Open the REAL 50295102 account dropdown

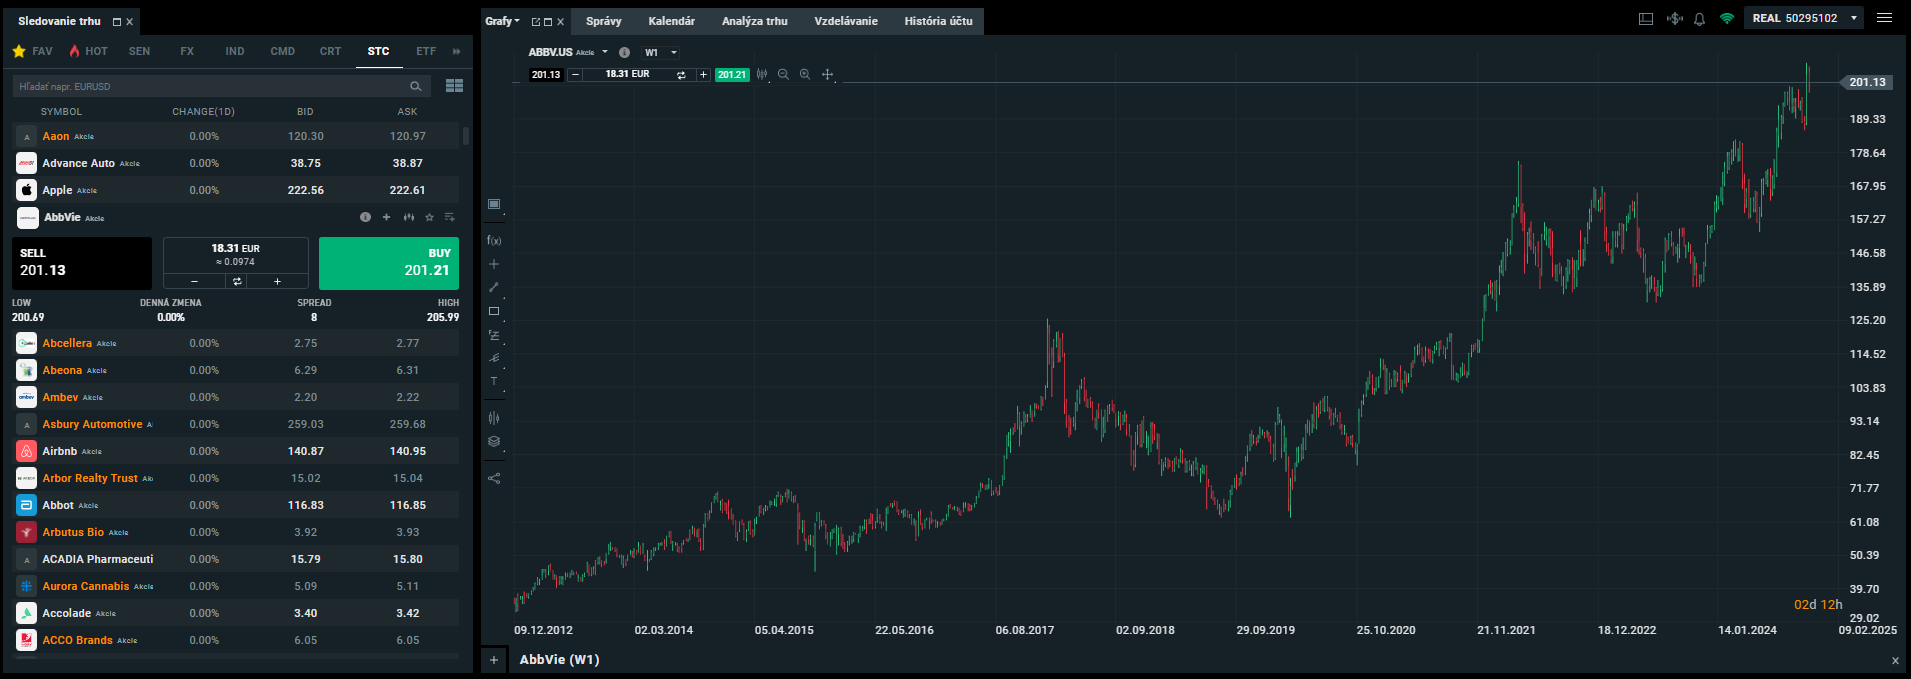(x=1853, y=18)
